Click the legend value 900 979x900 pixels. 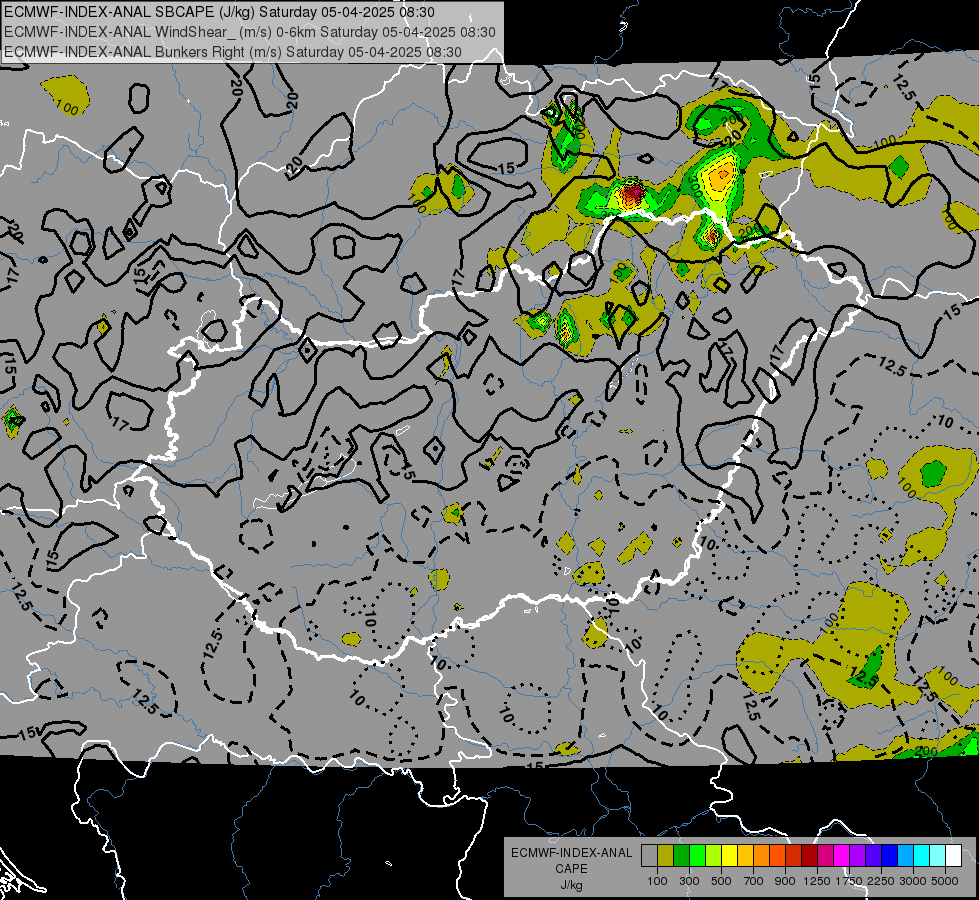pos(785,881)
